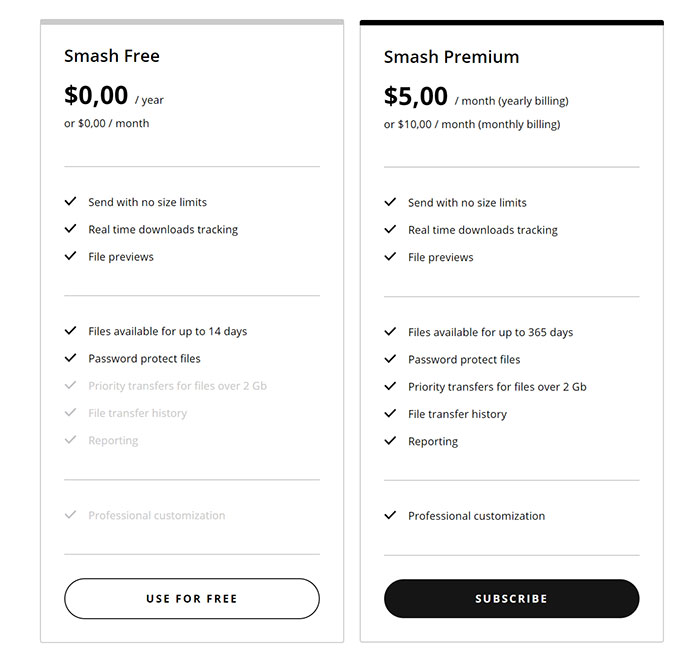
Task: Click greyed 'File transfer history' in Free plan
Action: [138, 413]
